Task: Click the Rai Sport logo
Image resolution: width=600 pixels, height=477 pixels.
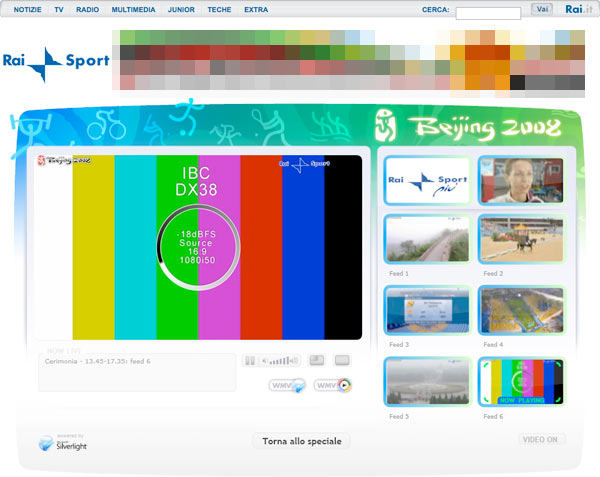Action: 58,62
